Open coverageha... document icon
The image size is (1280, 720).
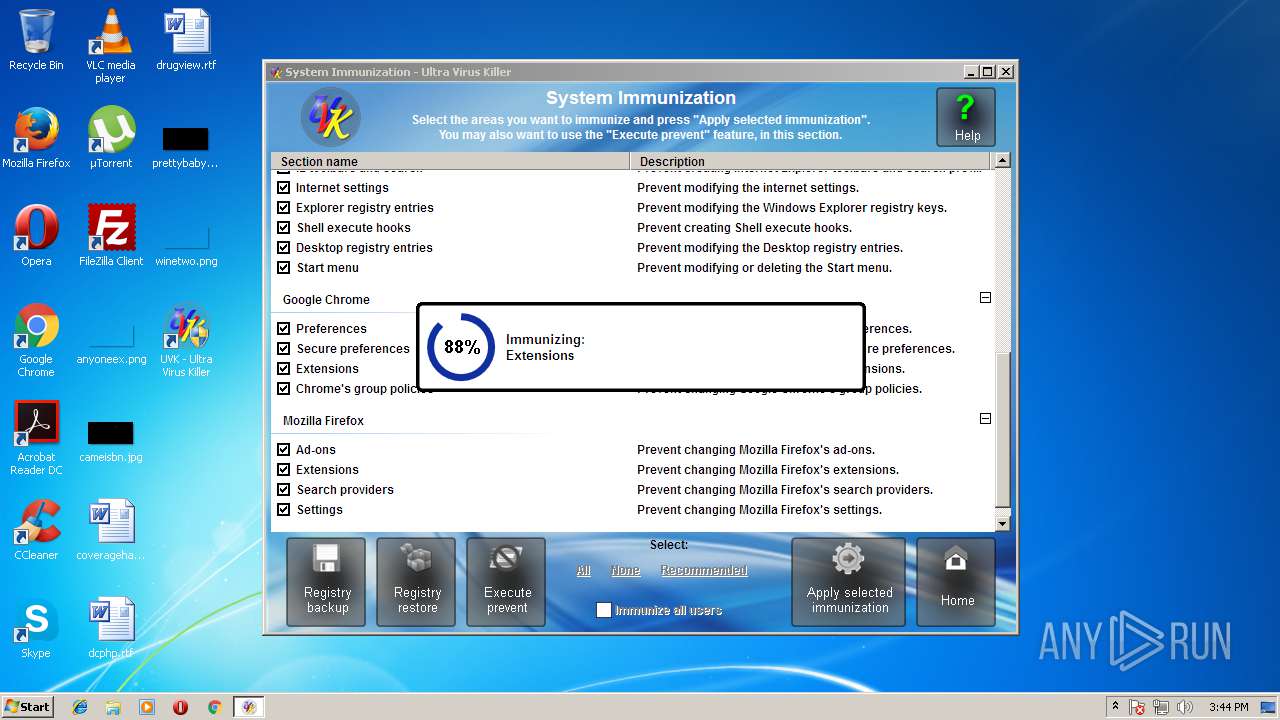(111, 530)
